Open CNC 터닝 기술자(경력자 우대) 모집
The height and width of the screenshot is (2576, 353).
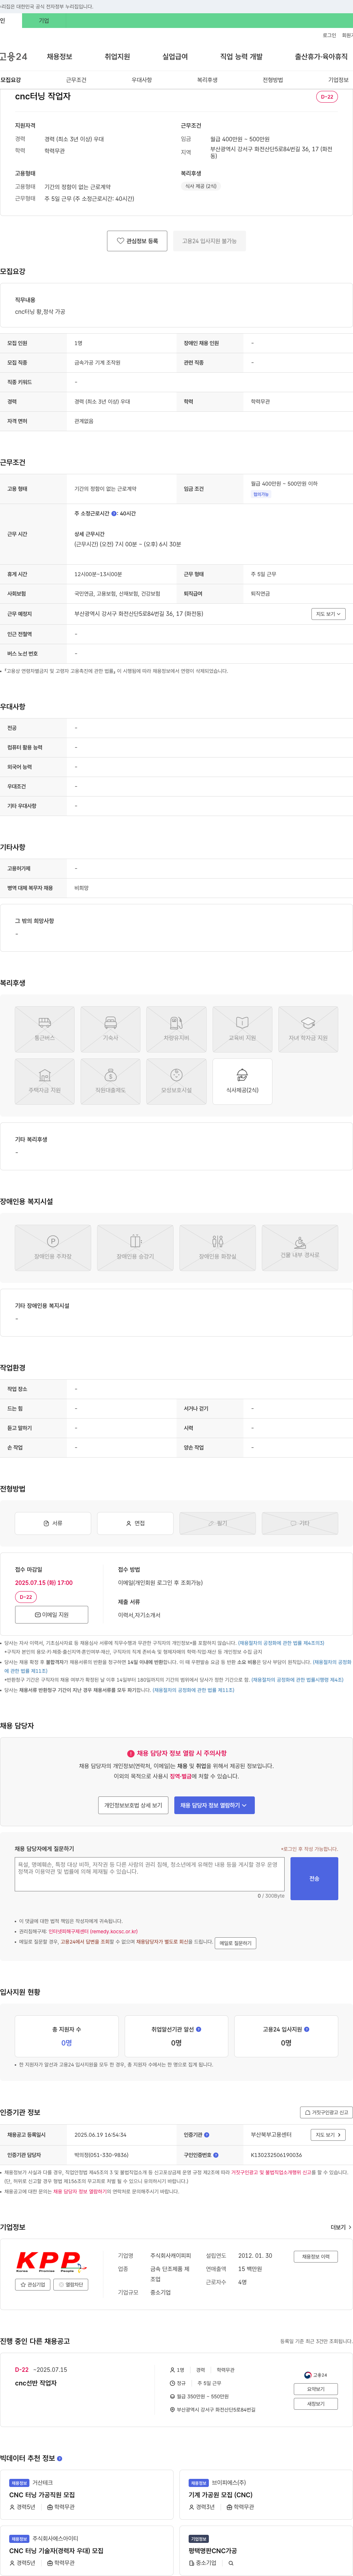(x=56, y=2551)
